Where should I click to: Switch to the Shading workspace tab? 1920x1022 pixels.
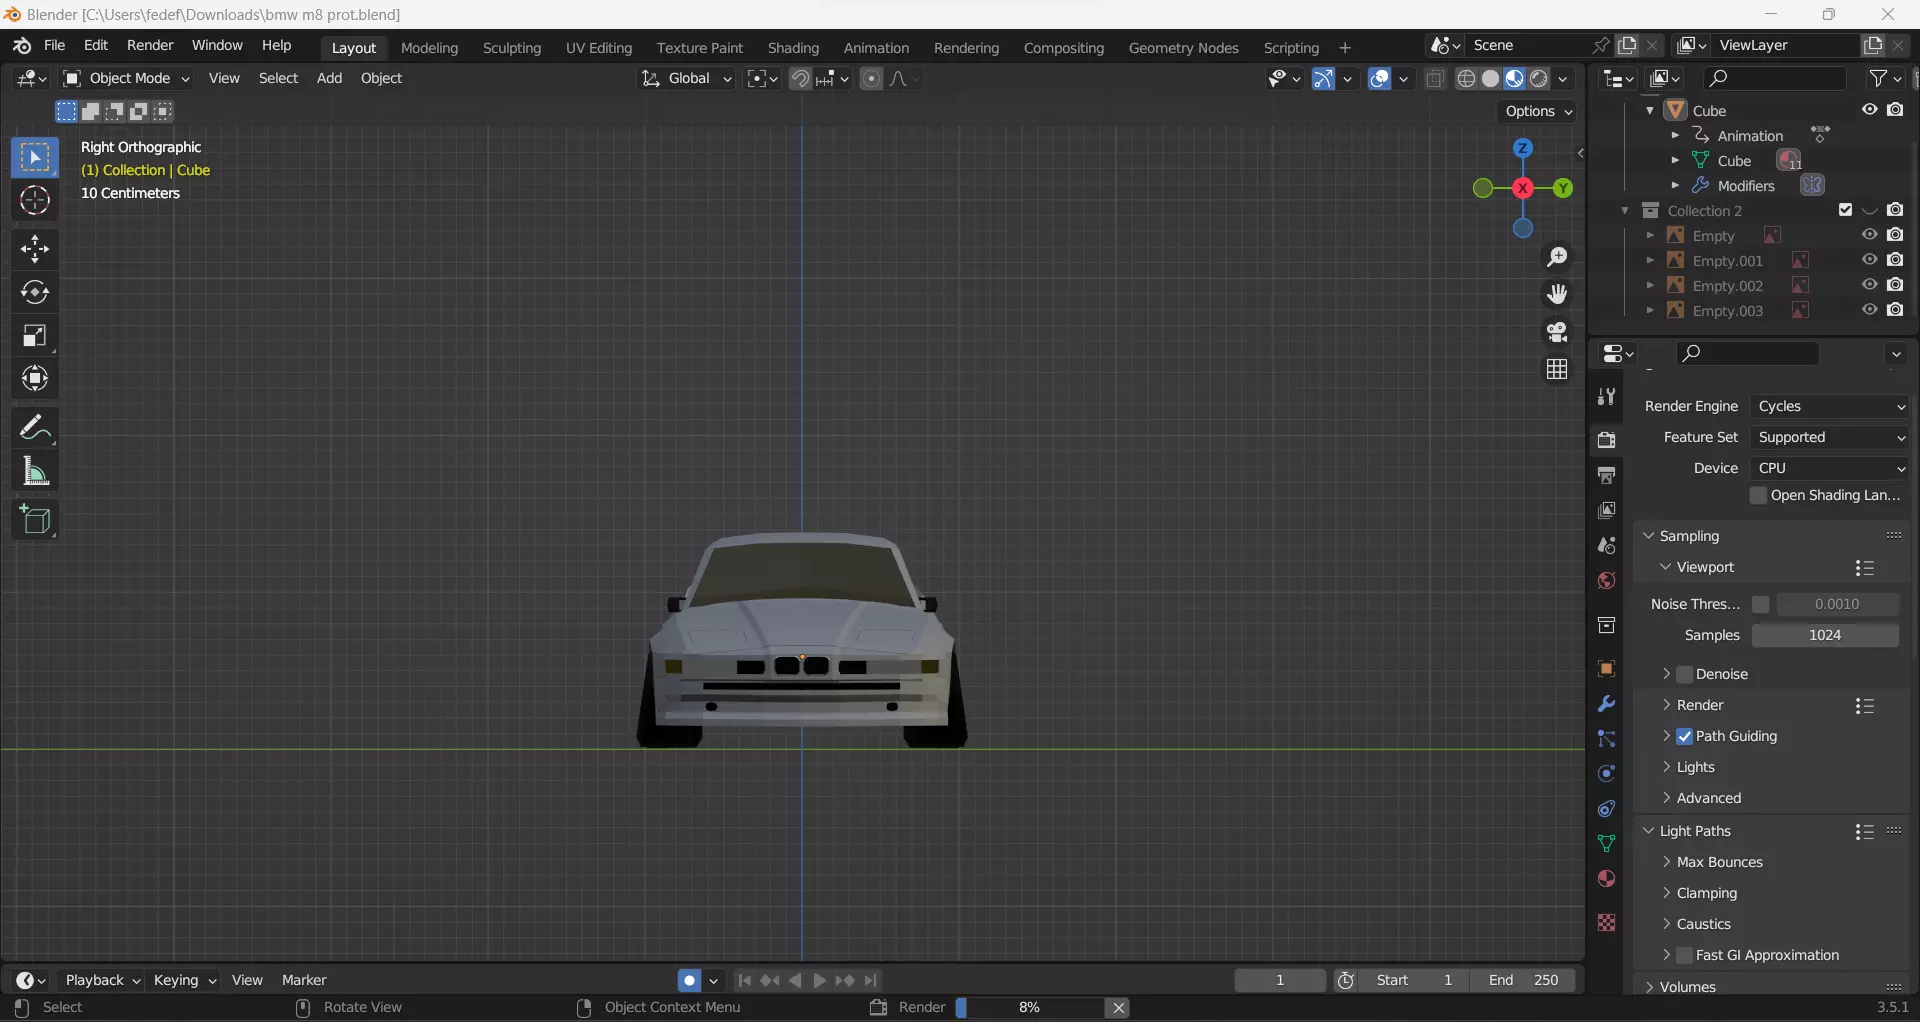click(x=793, y=48)
